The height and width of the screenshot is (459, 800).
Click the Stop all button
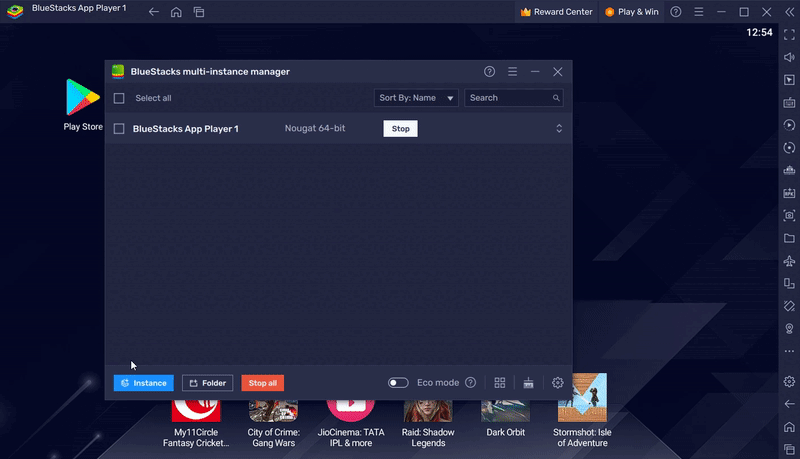pyautogui.click(x=263, y=383)
